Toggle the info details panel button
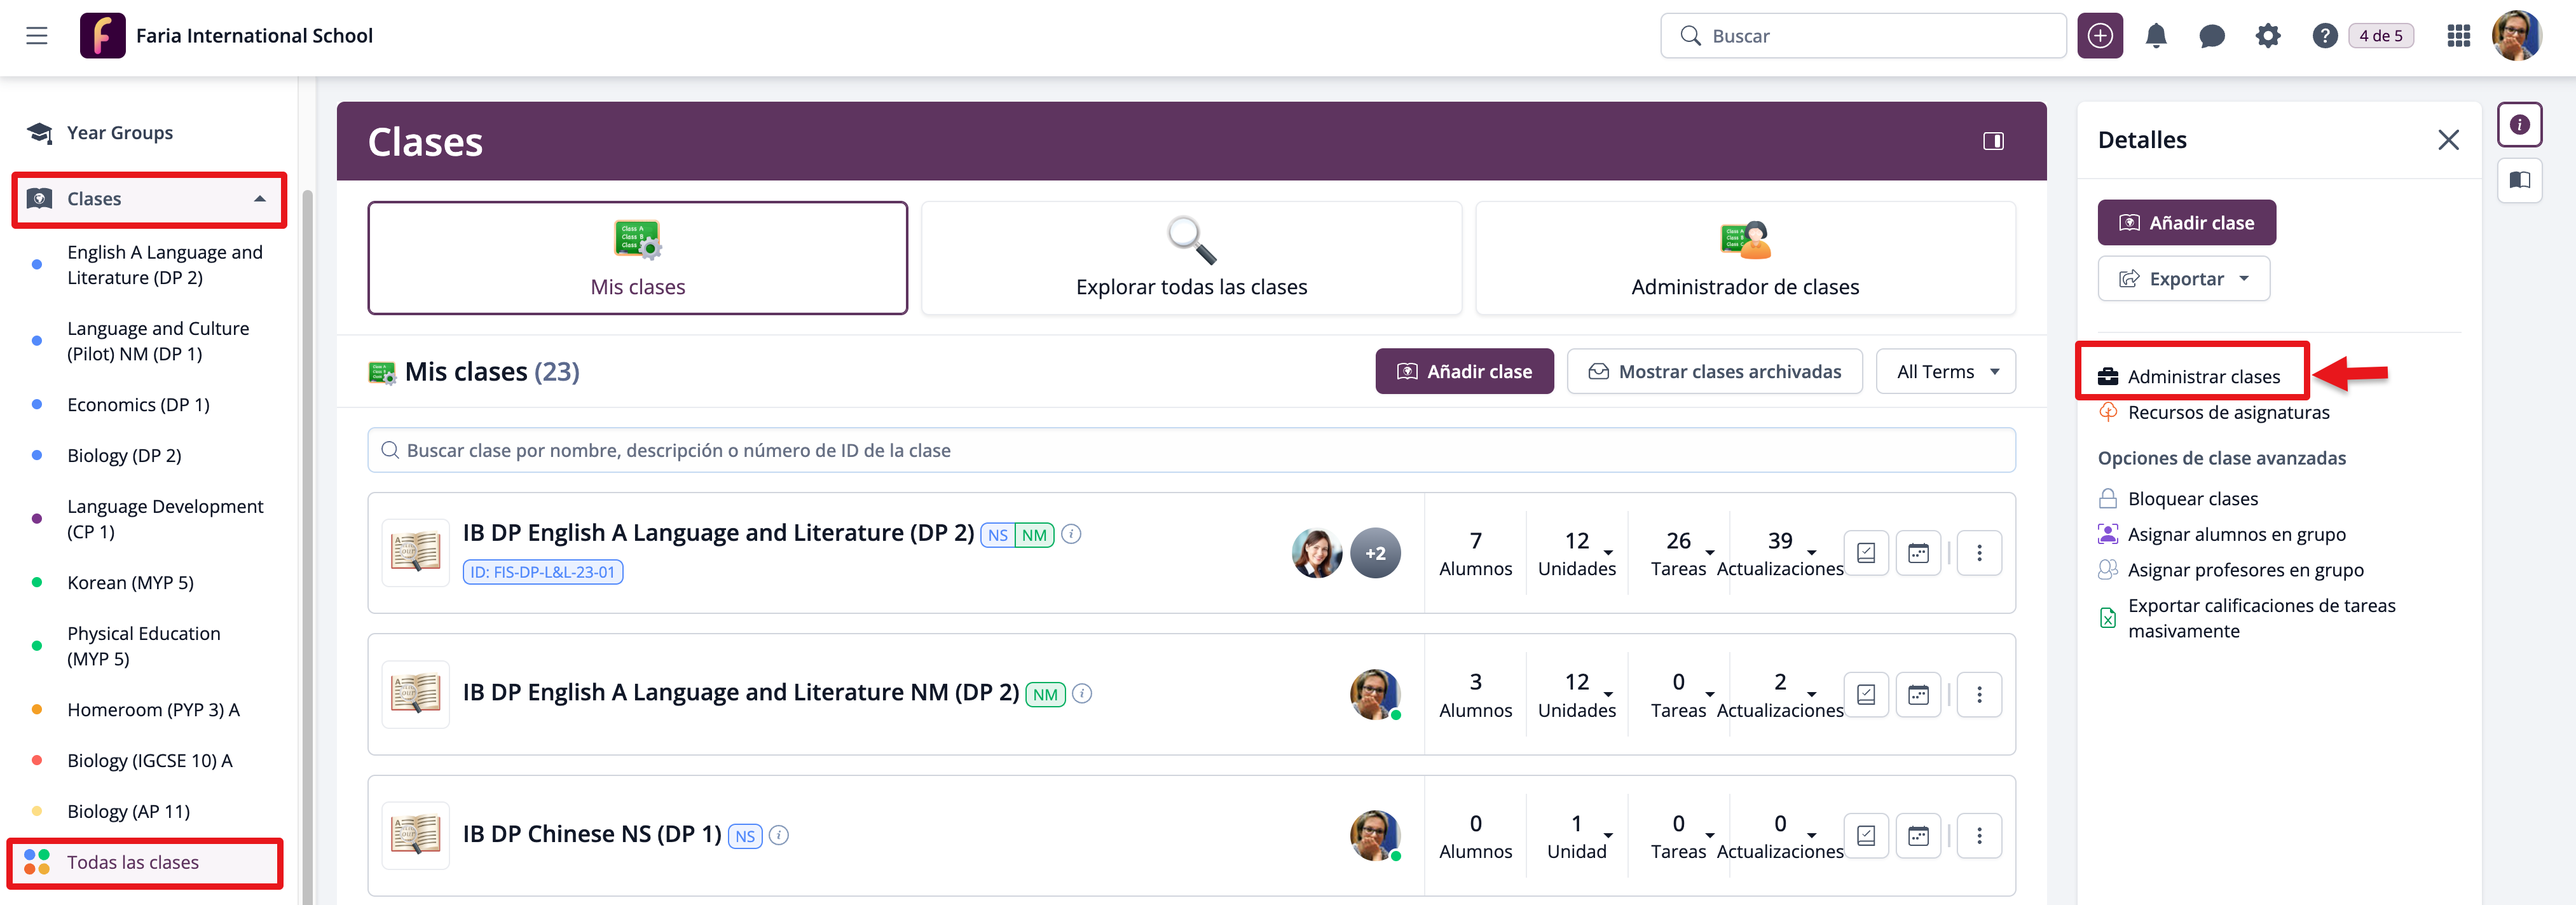This screenshot has height=905, width=2576. coord(2519,124)
